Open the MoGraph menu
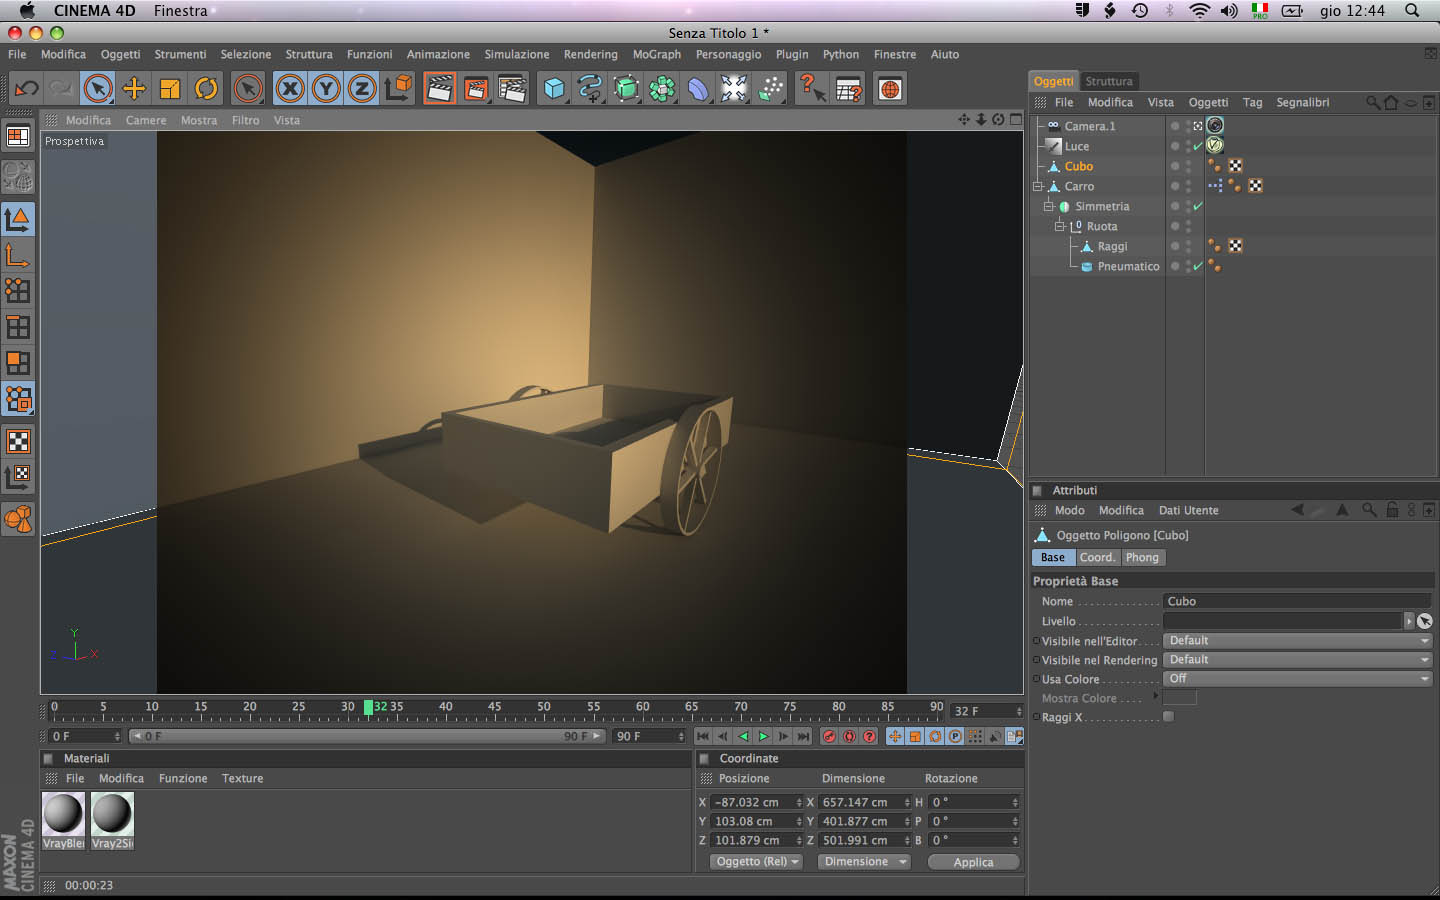1440x900 pixels. point(656,55)
